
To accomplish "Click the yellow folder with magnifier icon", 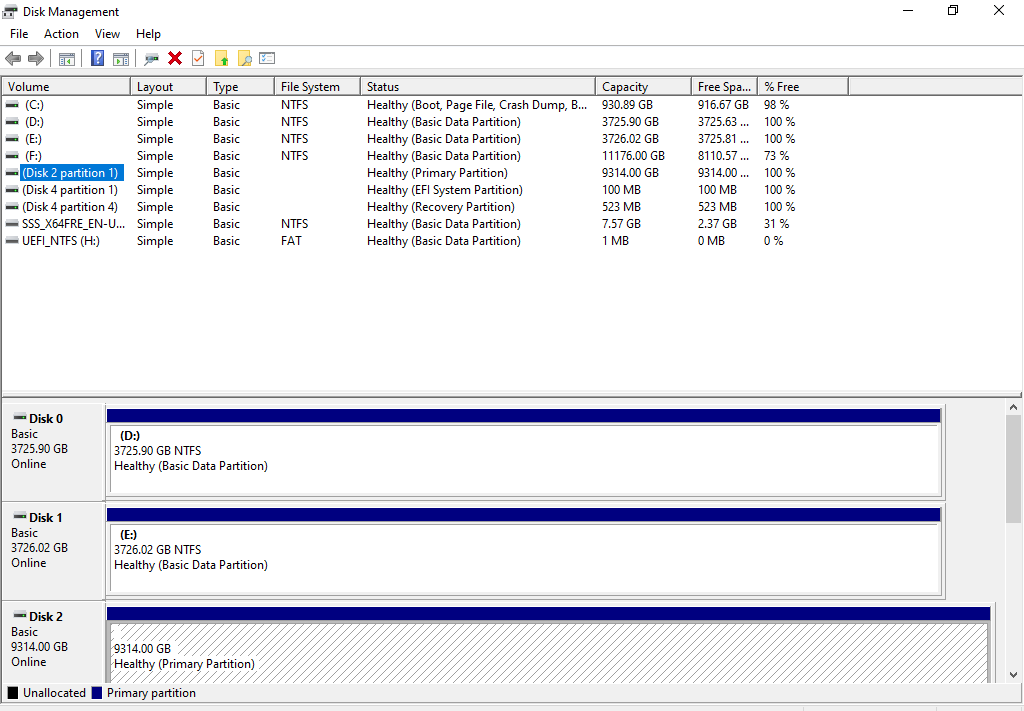I will click(244, 59).
